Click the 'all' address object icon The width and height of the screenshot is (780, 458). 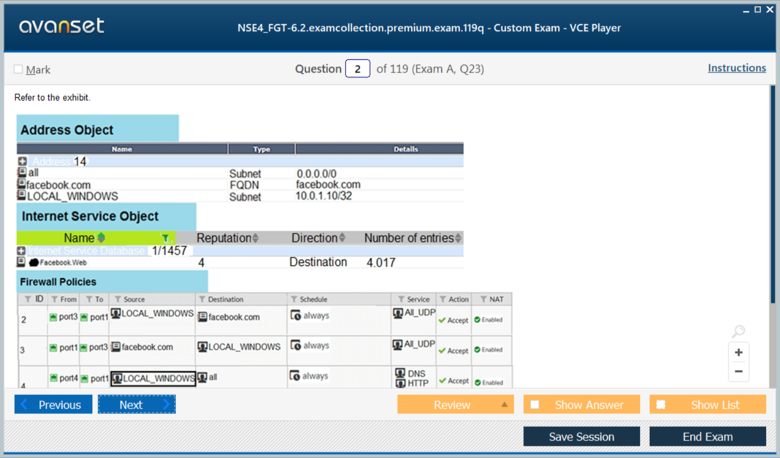tap(22, 172)
